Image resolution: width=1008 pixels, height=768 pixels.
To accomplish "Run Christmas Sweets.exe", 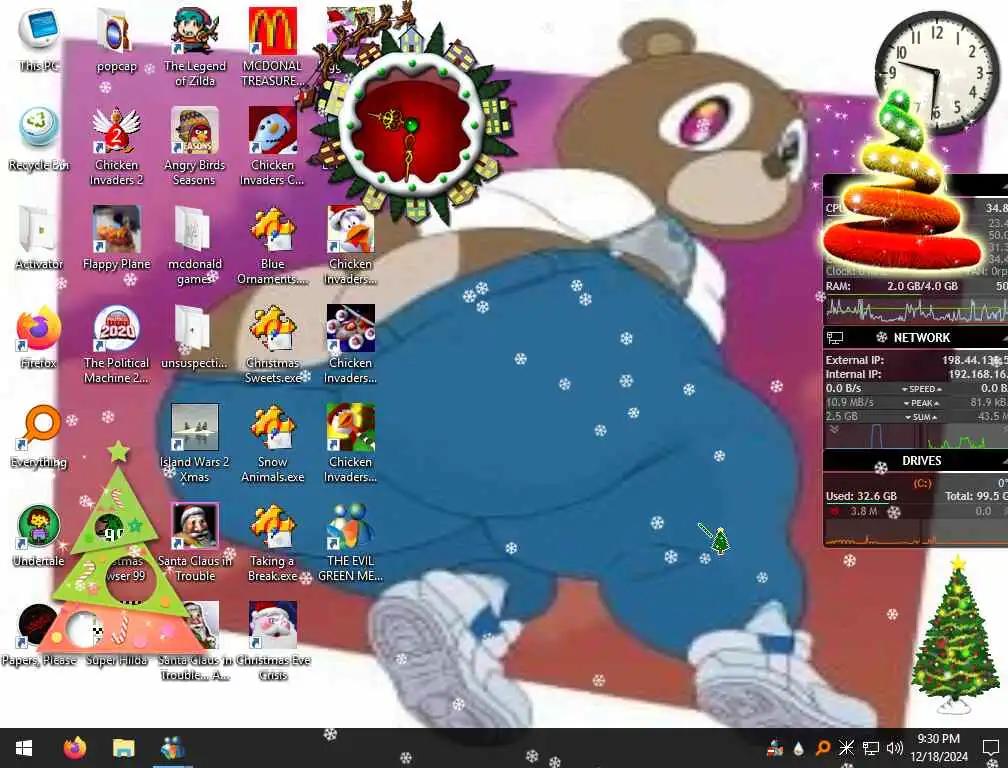I will pos(273,344).
